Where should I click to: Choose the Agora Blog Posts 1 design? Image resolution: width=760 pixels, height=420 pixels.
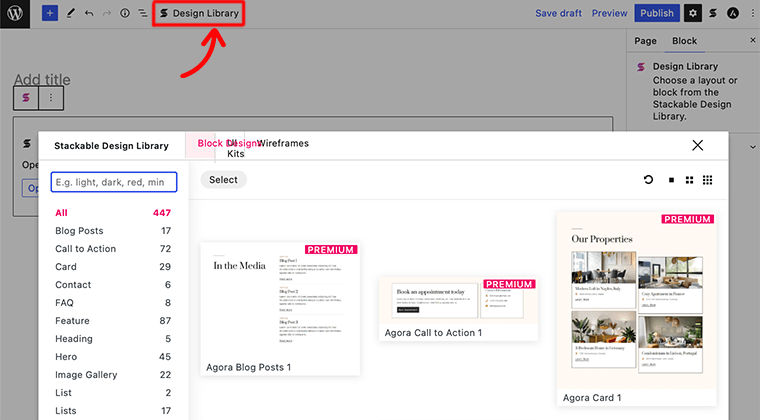280,309
